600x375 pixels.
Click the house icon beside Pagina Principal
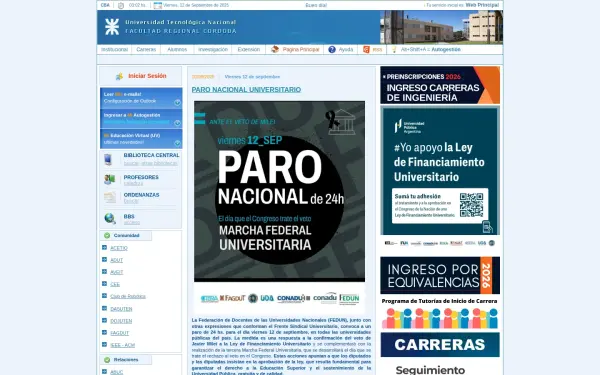coord(275,49)
